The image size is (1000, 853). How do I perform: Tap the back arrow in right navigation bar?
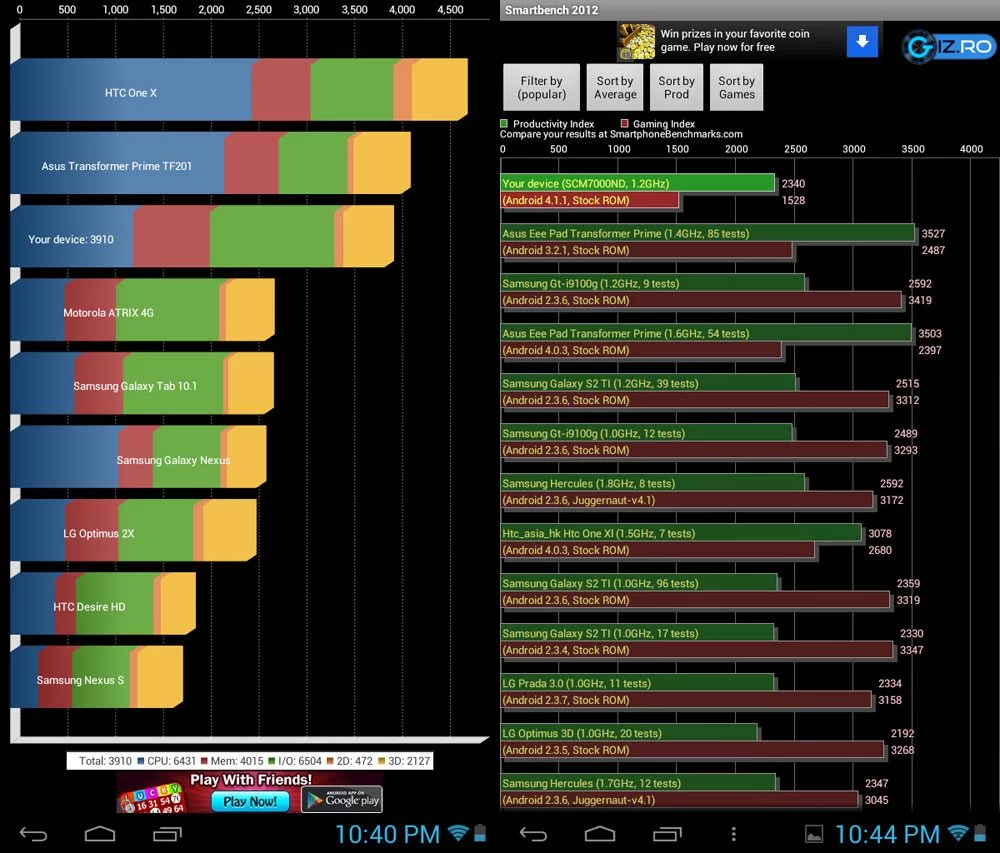(533, 834)
